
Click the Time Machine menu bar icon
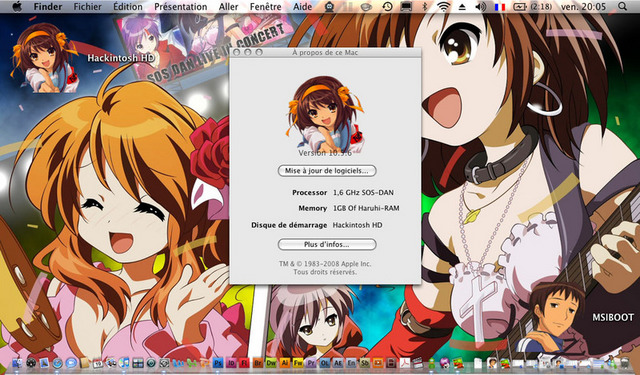pos(387,7)
